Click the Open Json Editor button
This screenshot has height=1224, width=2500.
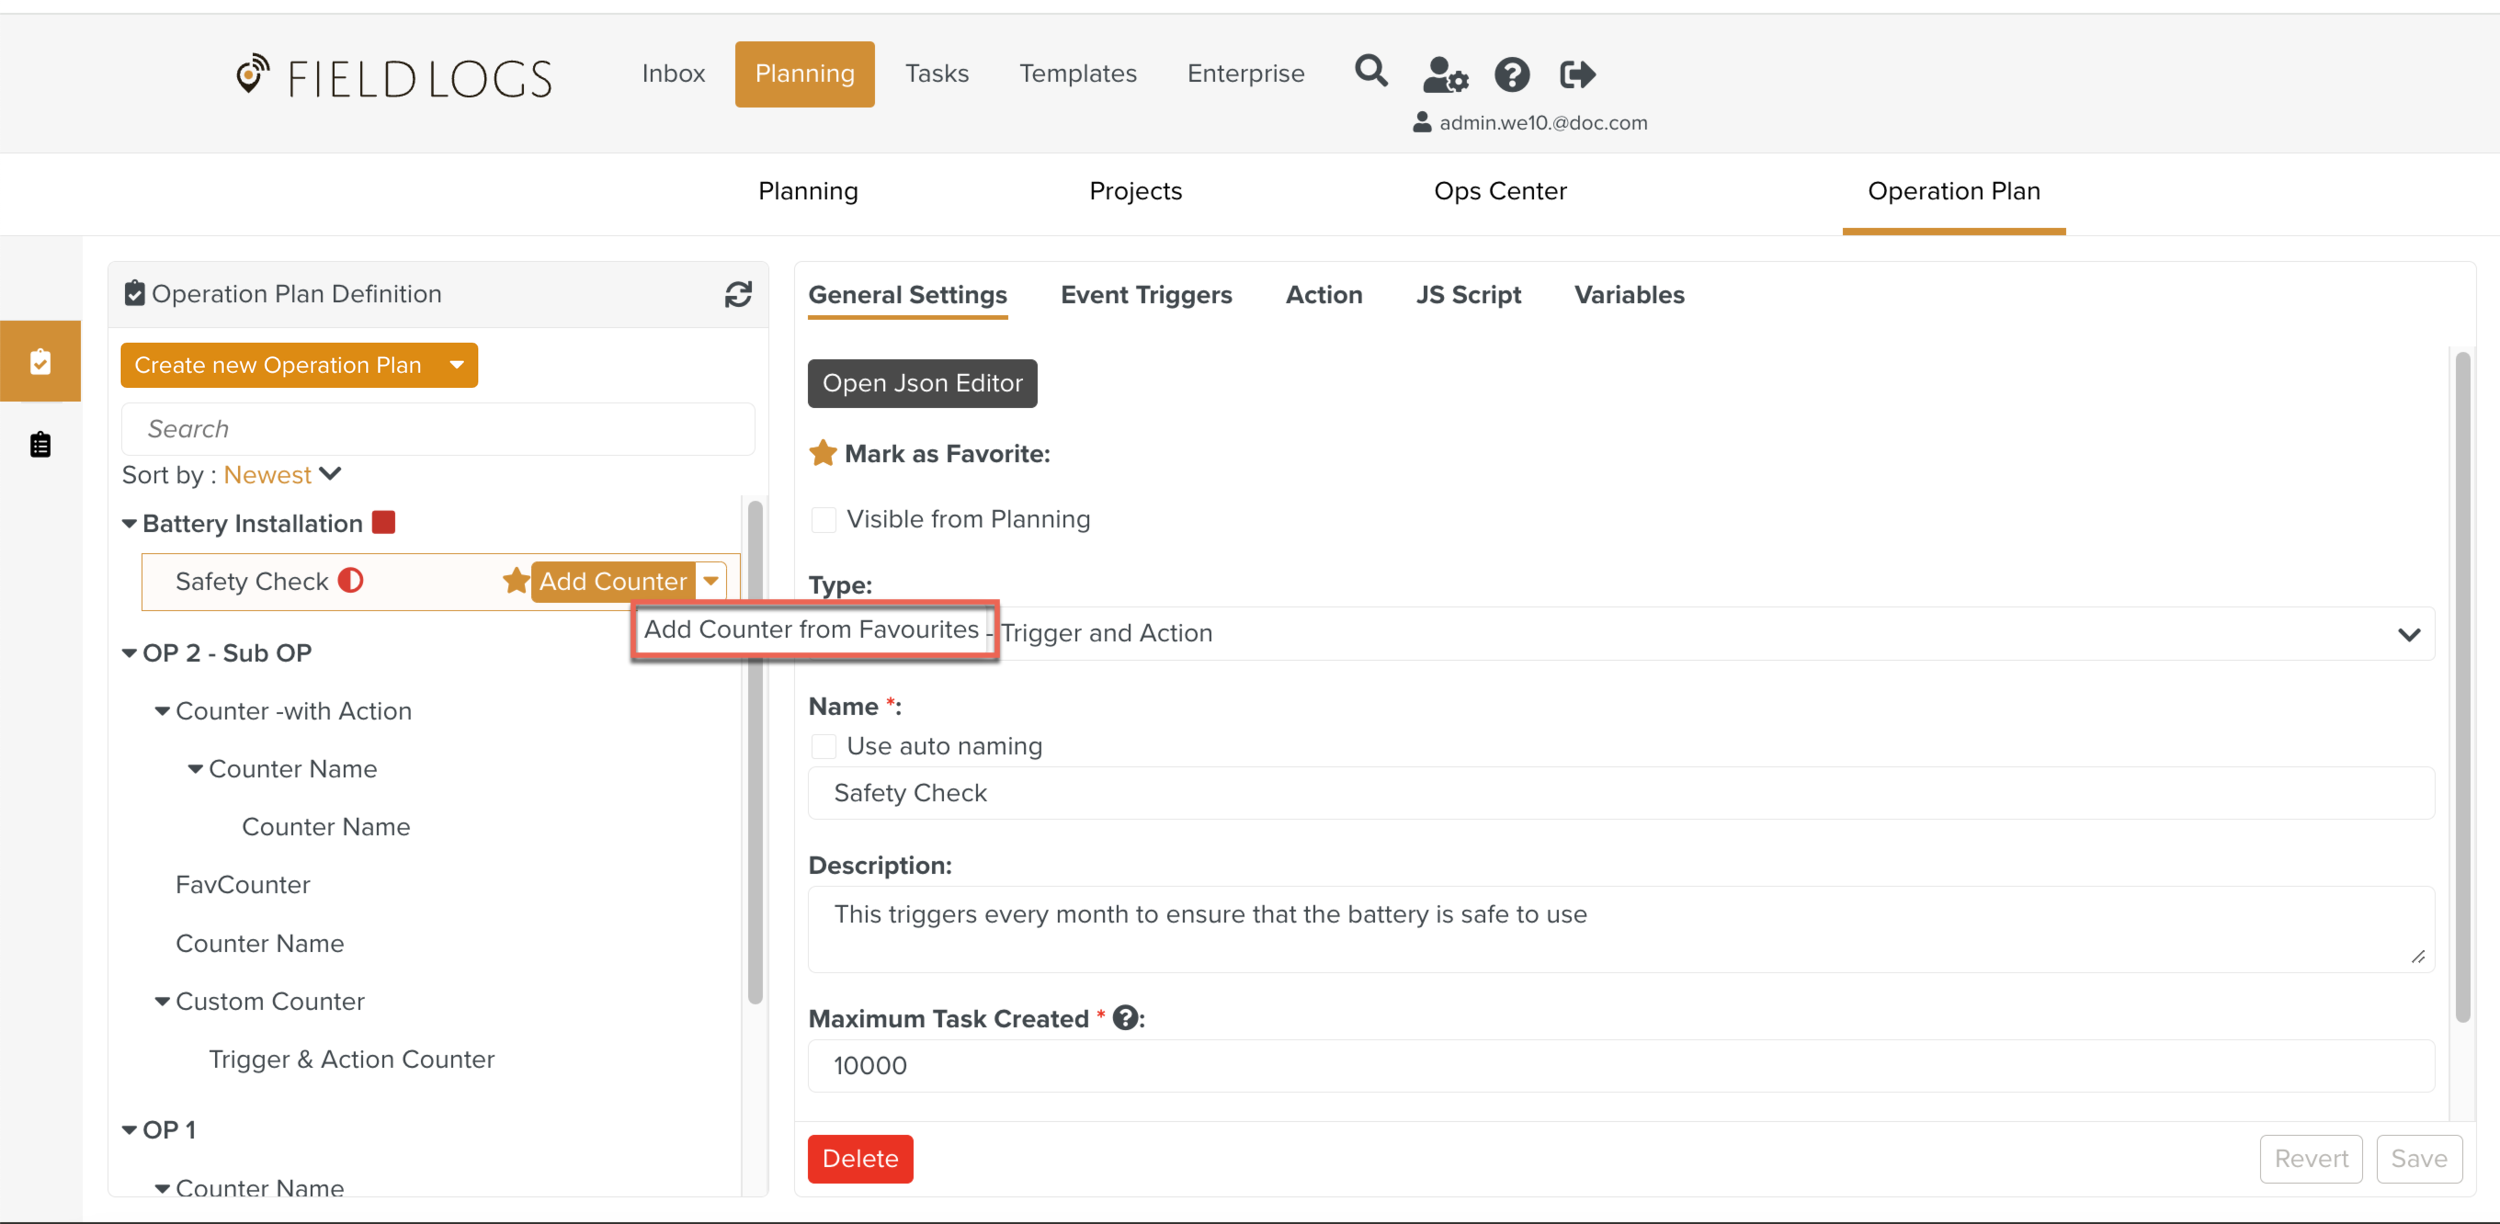(922, 383)
